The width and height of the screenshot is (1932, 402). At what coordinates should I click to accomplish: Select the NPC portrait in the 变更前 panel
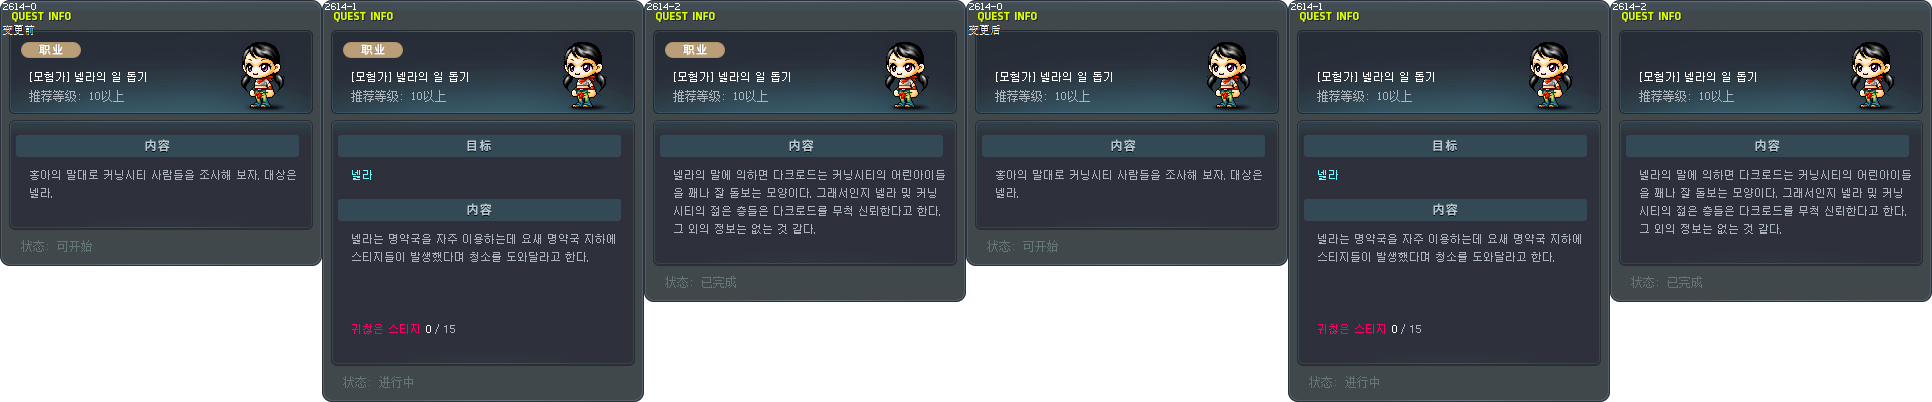tap(263, 75)
